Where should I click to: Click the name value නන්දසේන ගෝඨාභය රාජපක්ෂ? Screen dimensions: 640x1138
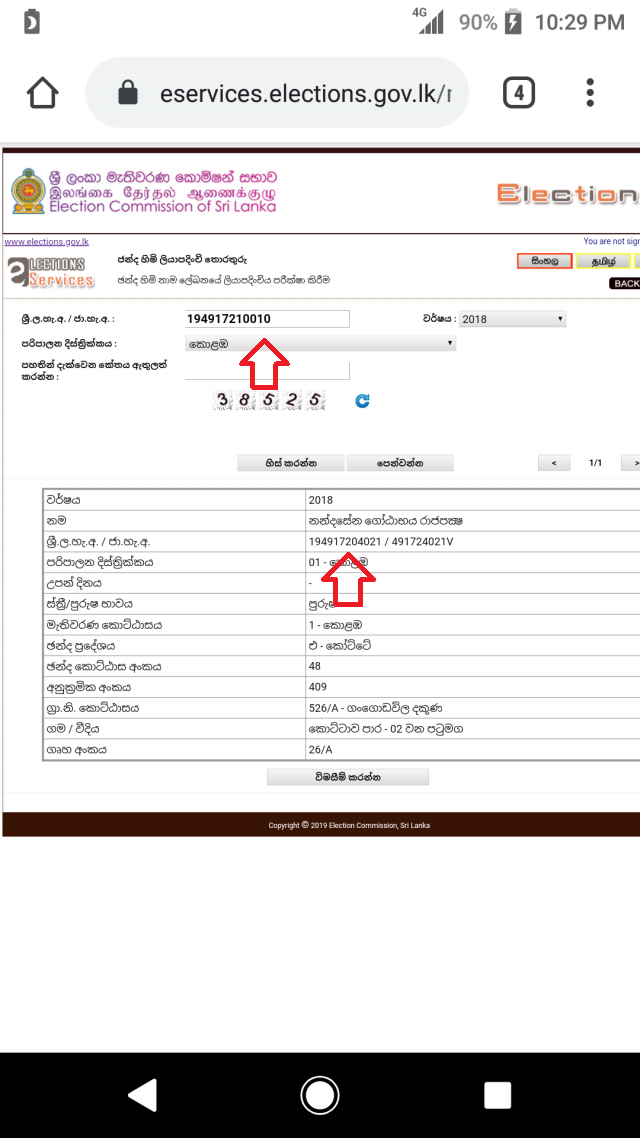[x=386, y=521]
